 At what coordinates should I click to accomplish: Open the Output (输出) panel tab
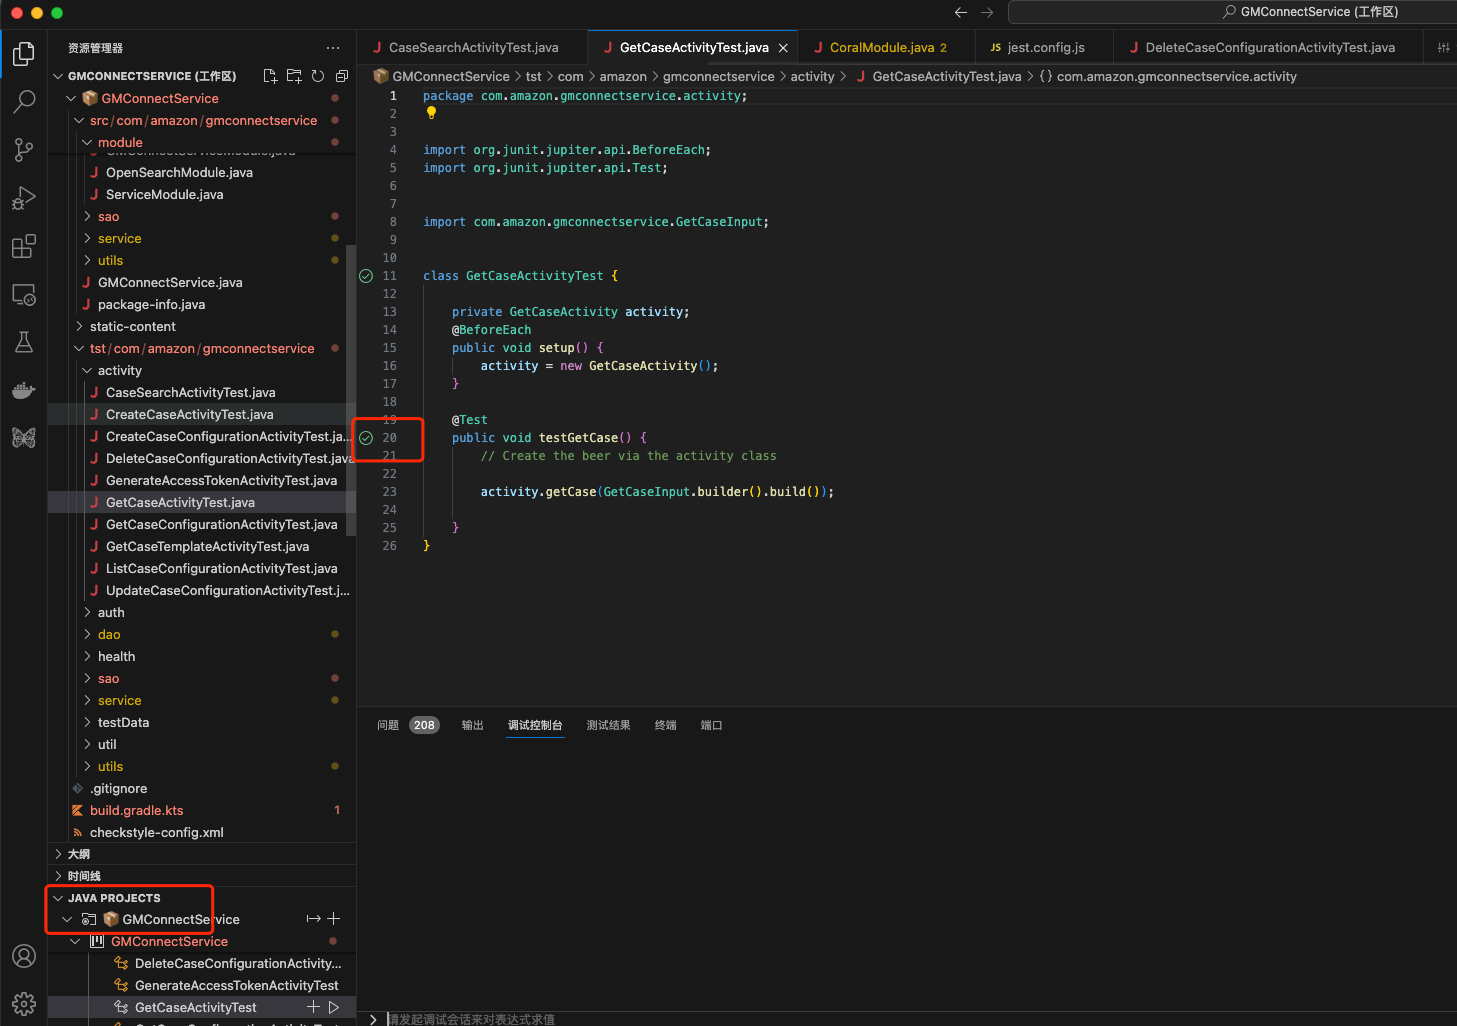(473, 725)
